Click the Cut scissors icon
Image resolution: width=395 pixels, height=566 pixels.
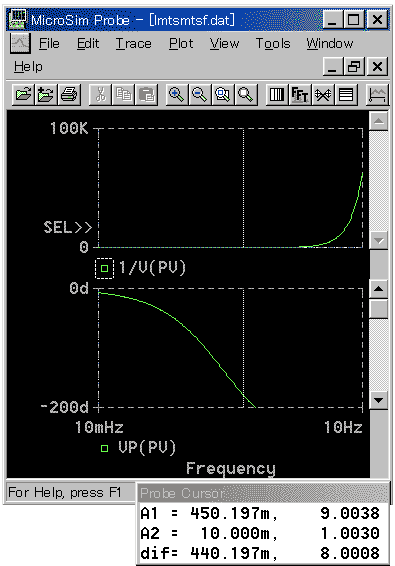100,95
